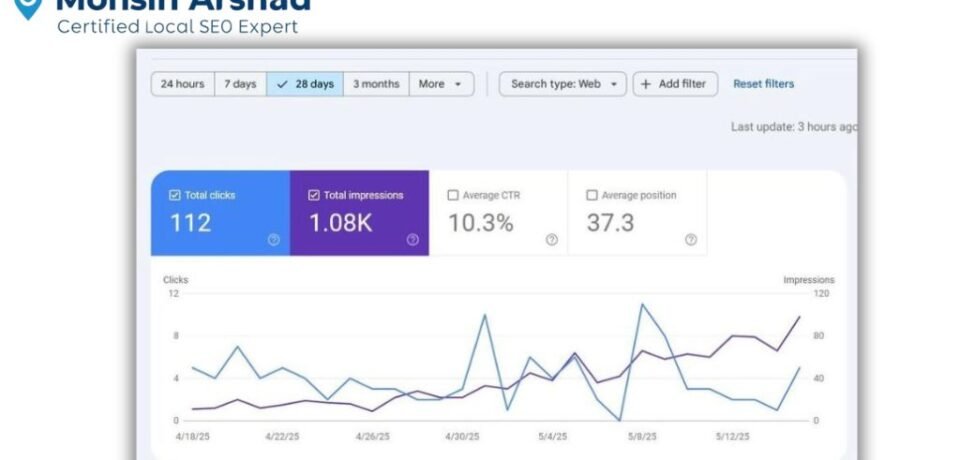Click the 5/8/25 date on chart axis
960x460 pixels.
[x=642, y=437]
